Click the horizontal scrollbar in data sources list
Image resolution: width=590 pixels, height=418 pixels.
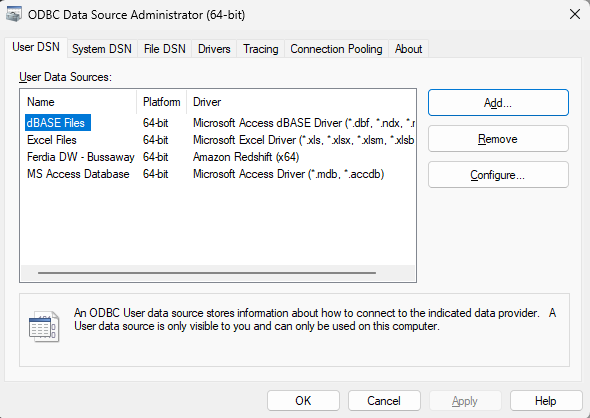pyautogui.click(x=207, y=273)
